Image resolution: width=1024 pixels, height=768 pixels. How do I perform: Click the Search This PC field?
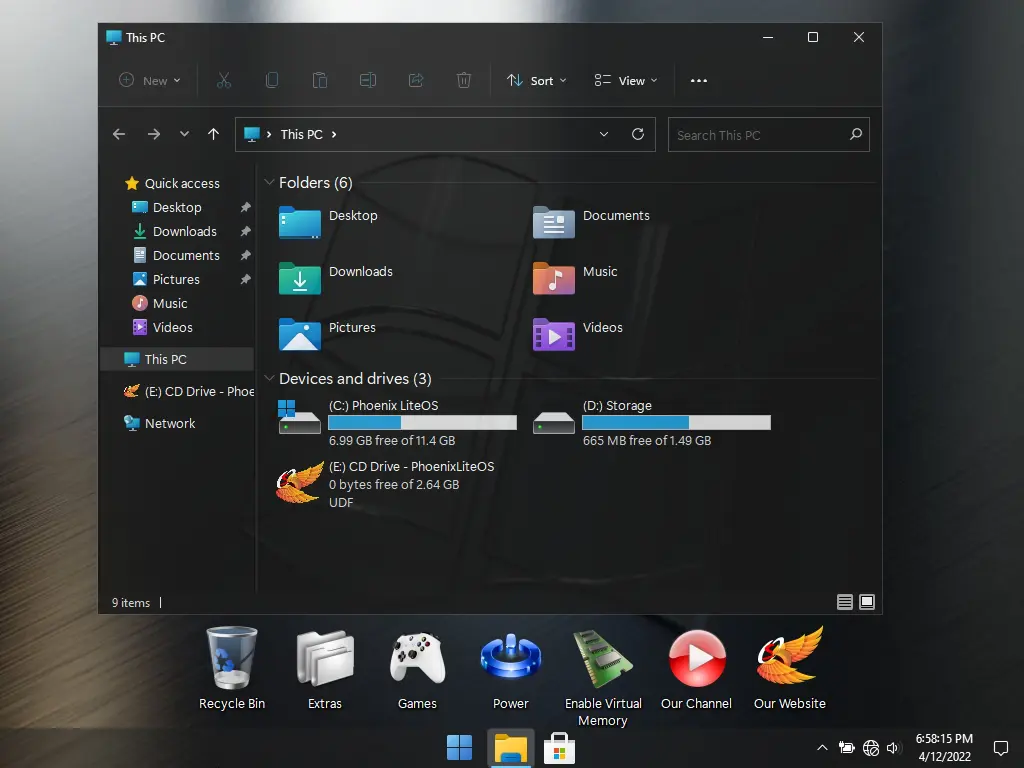point(769,135)
